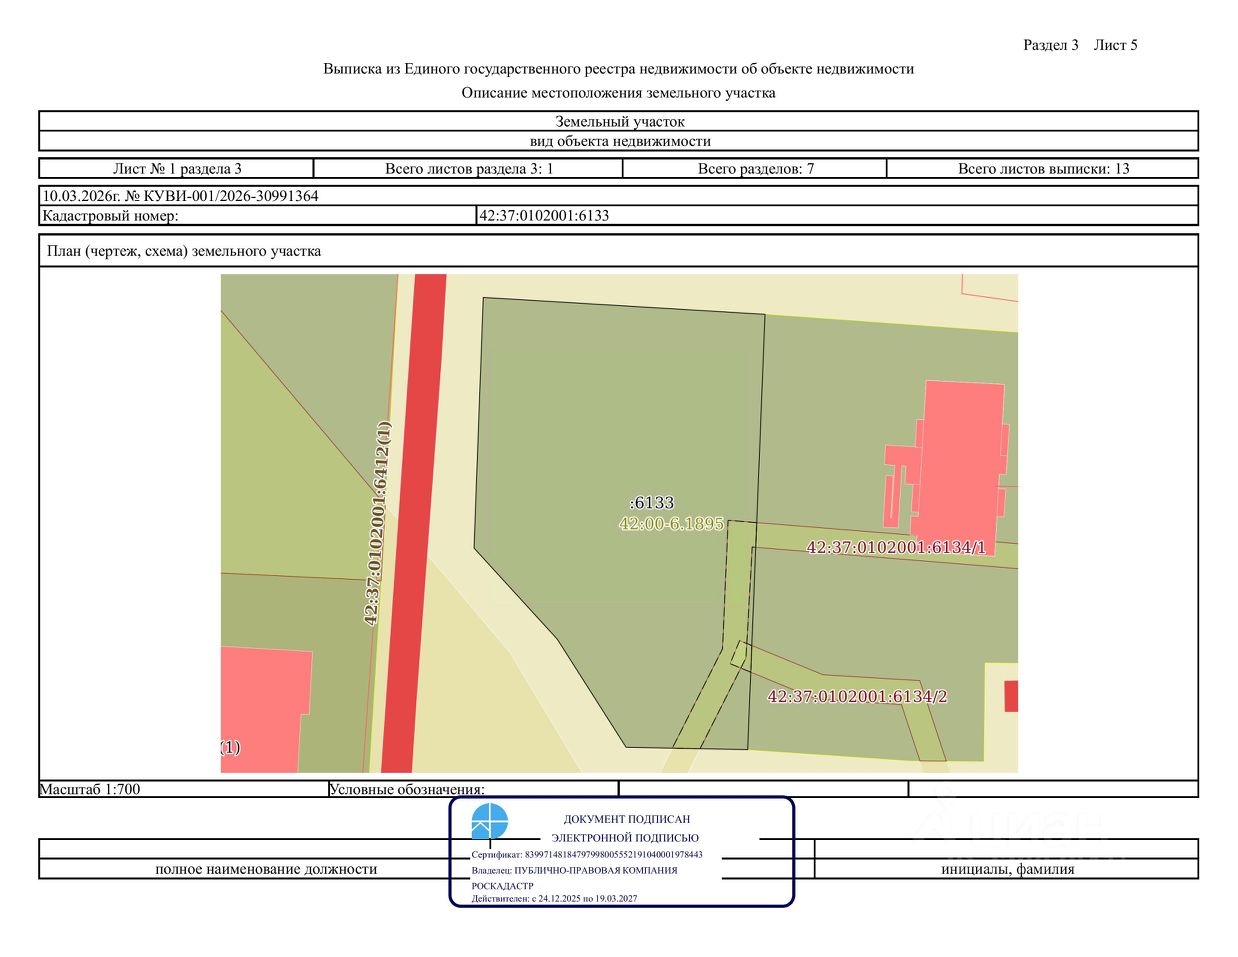The width and height of the screenshot is (1238, 957).
Task: Click the 'инициалы, фамилия' cell
Action: tap(1007, 869)
